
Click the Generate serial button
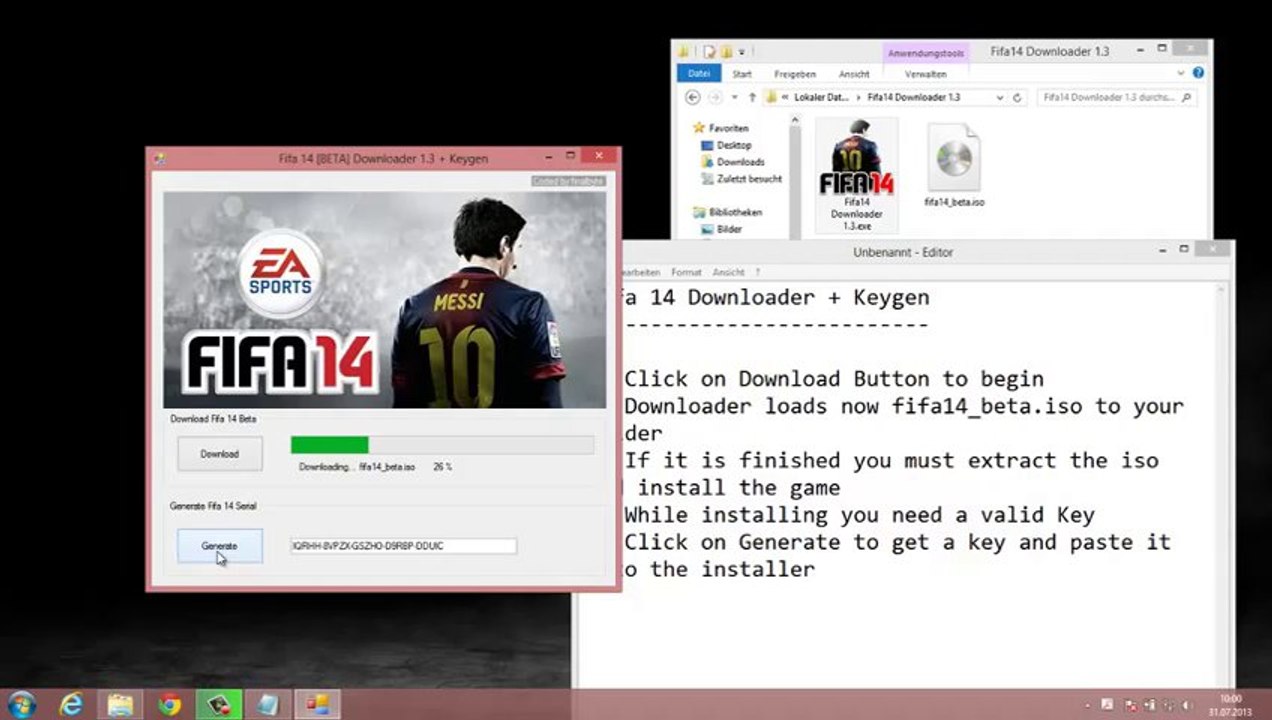tap(220, 546)
